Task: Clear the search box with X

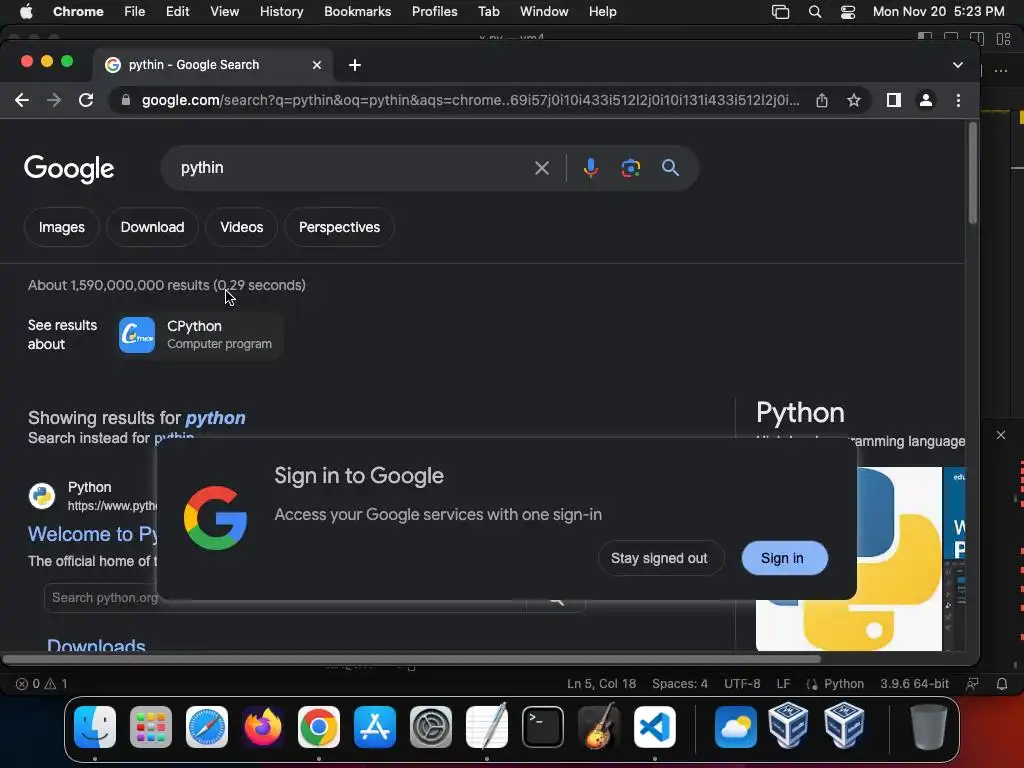Action: pyautogui.click(x=541, y=168)
